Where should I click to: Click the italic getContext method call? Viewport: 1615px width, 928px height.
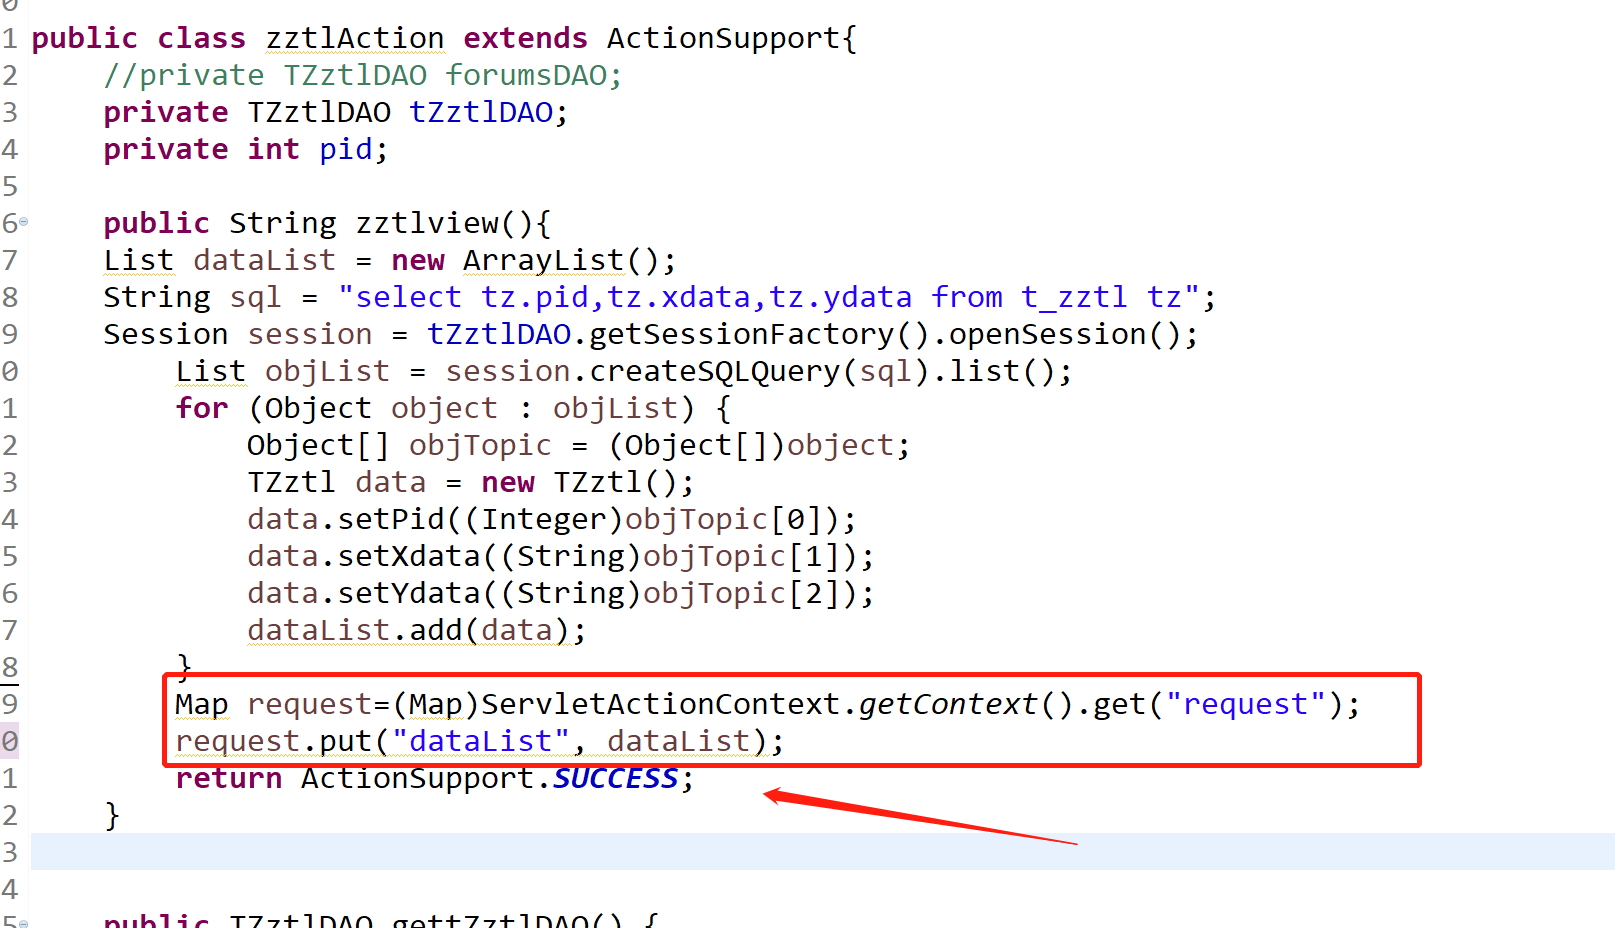947,704
